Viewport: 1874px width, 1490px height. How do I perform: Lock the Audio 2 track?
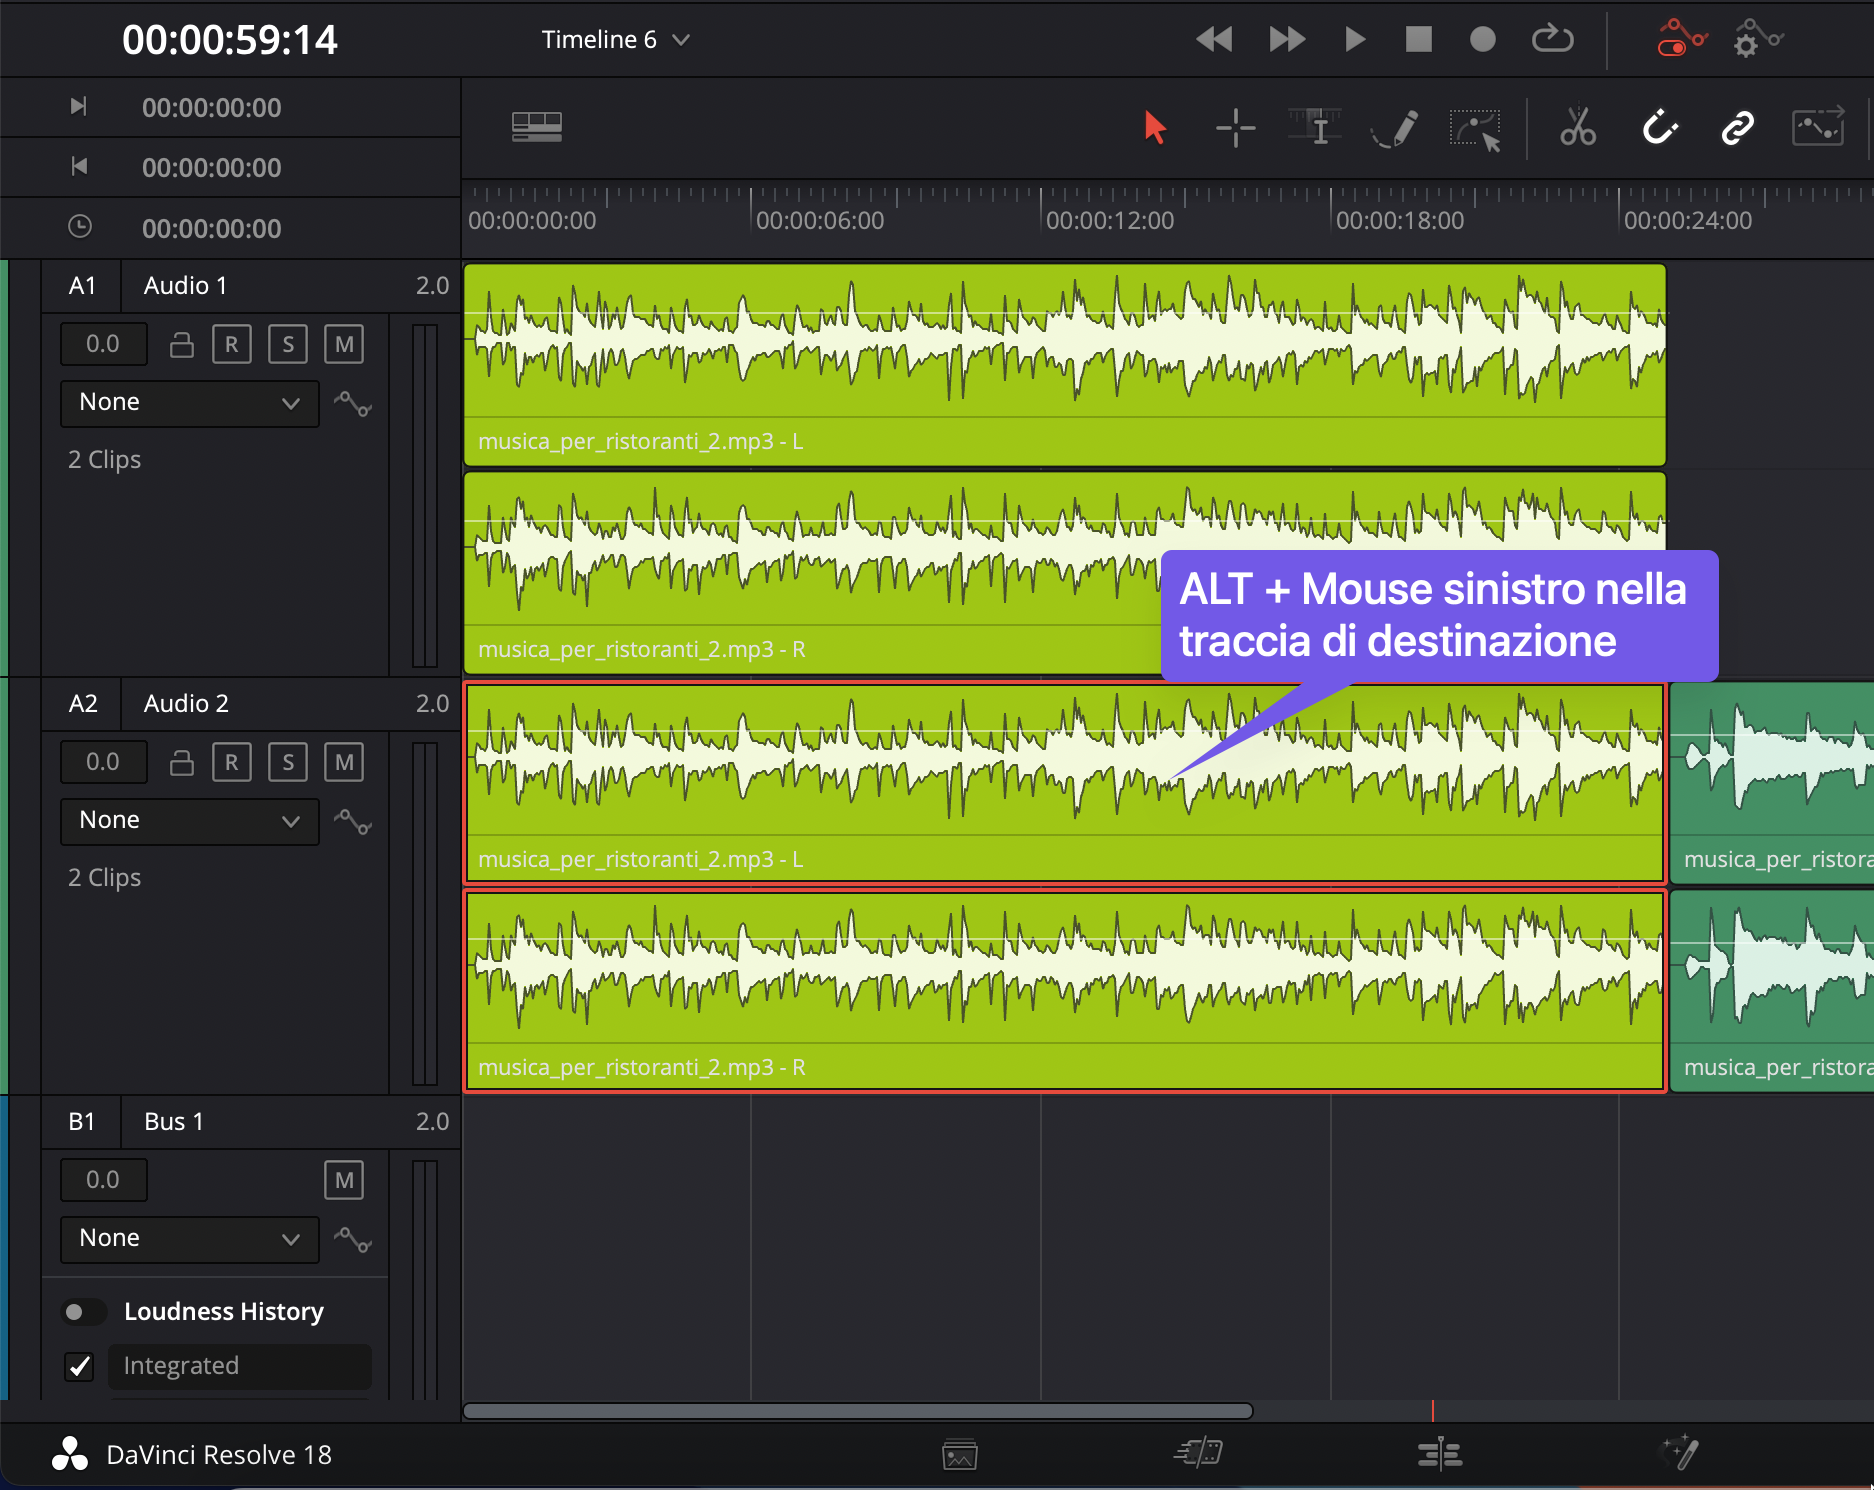tap(181, 762)
